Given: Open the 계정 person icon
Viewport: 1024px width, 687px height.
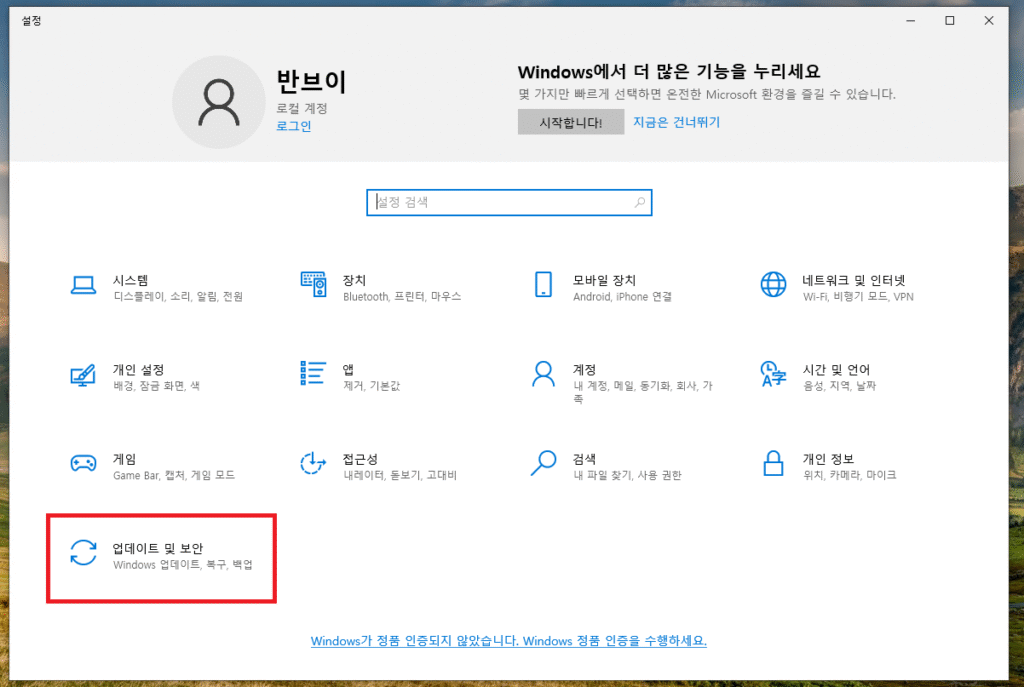Looking at the screenshot, I should (x=543, y=374).
